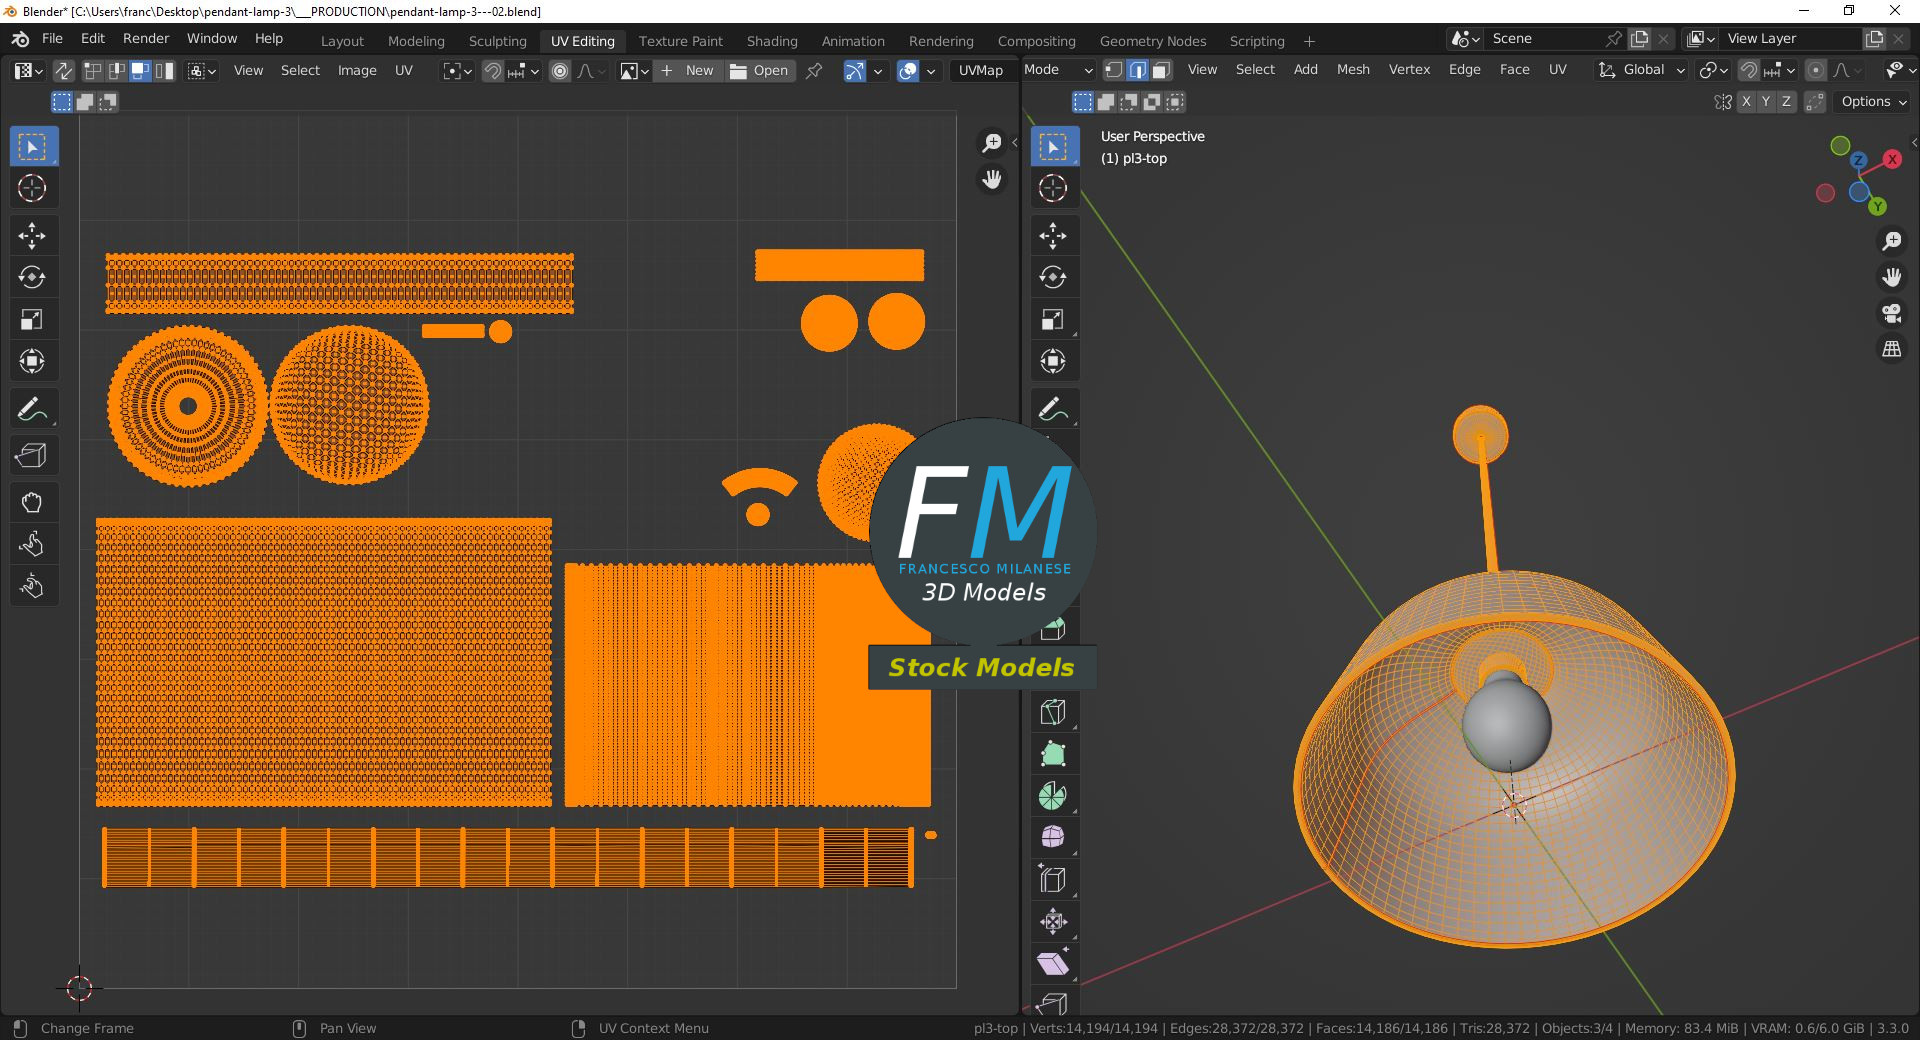1920x1040 pixels.
Task: Open the Global transform orientation dropdown
Action: [x=1643, y=70]
